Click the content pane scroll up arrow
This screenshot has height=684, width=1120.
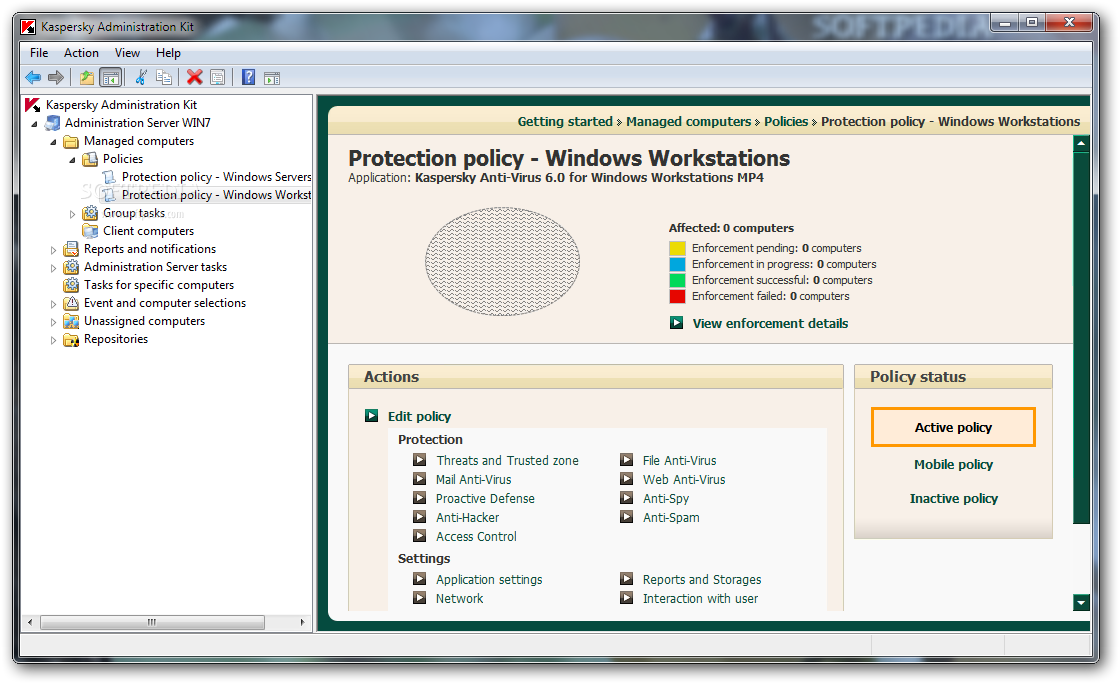point(1081,144)
